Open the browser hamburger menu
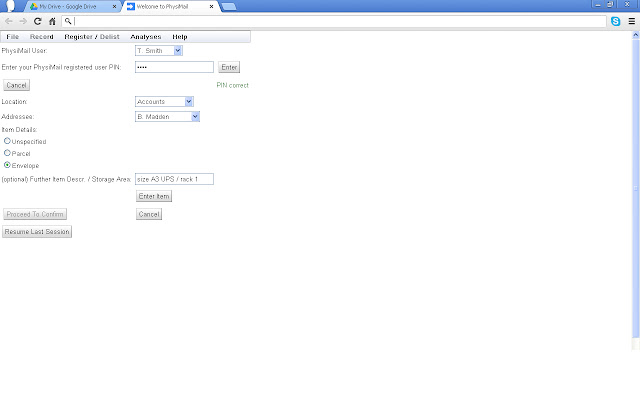Screen dimensions: 640x400 631,21
